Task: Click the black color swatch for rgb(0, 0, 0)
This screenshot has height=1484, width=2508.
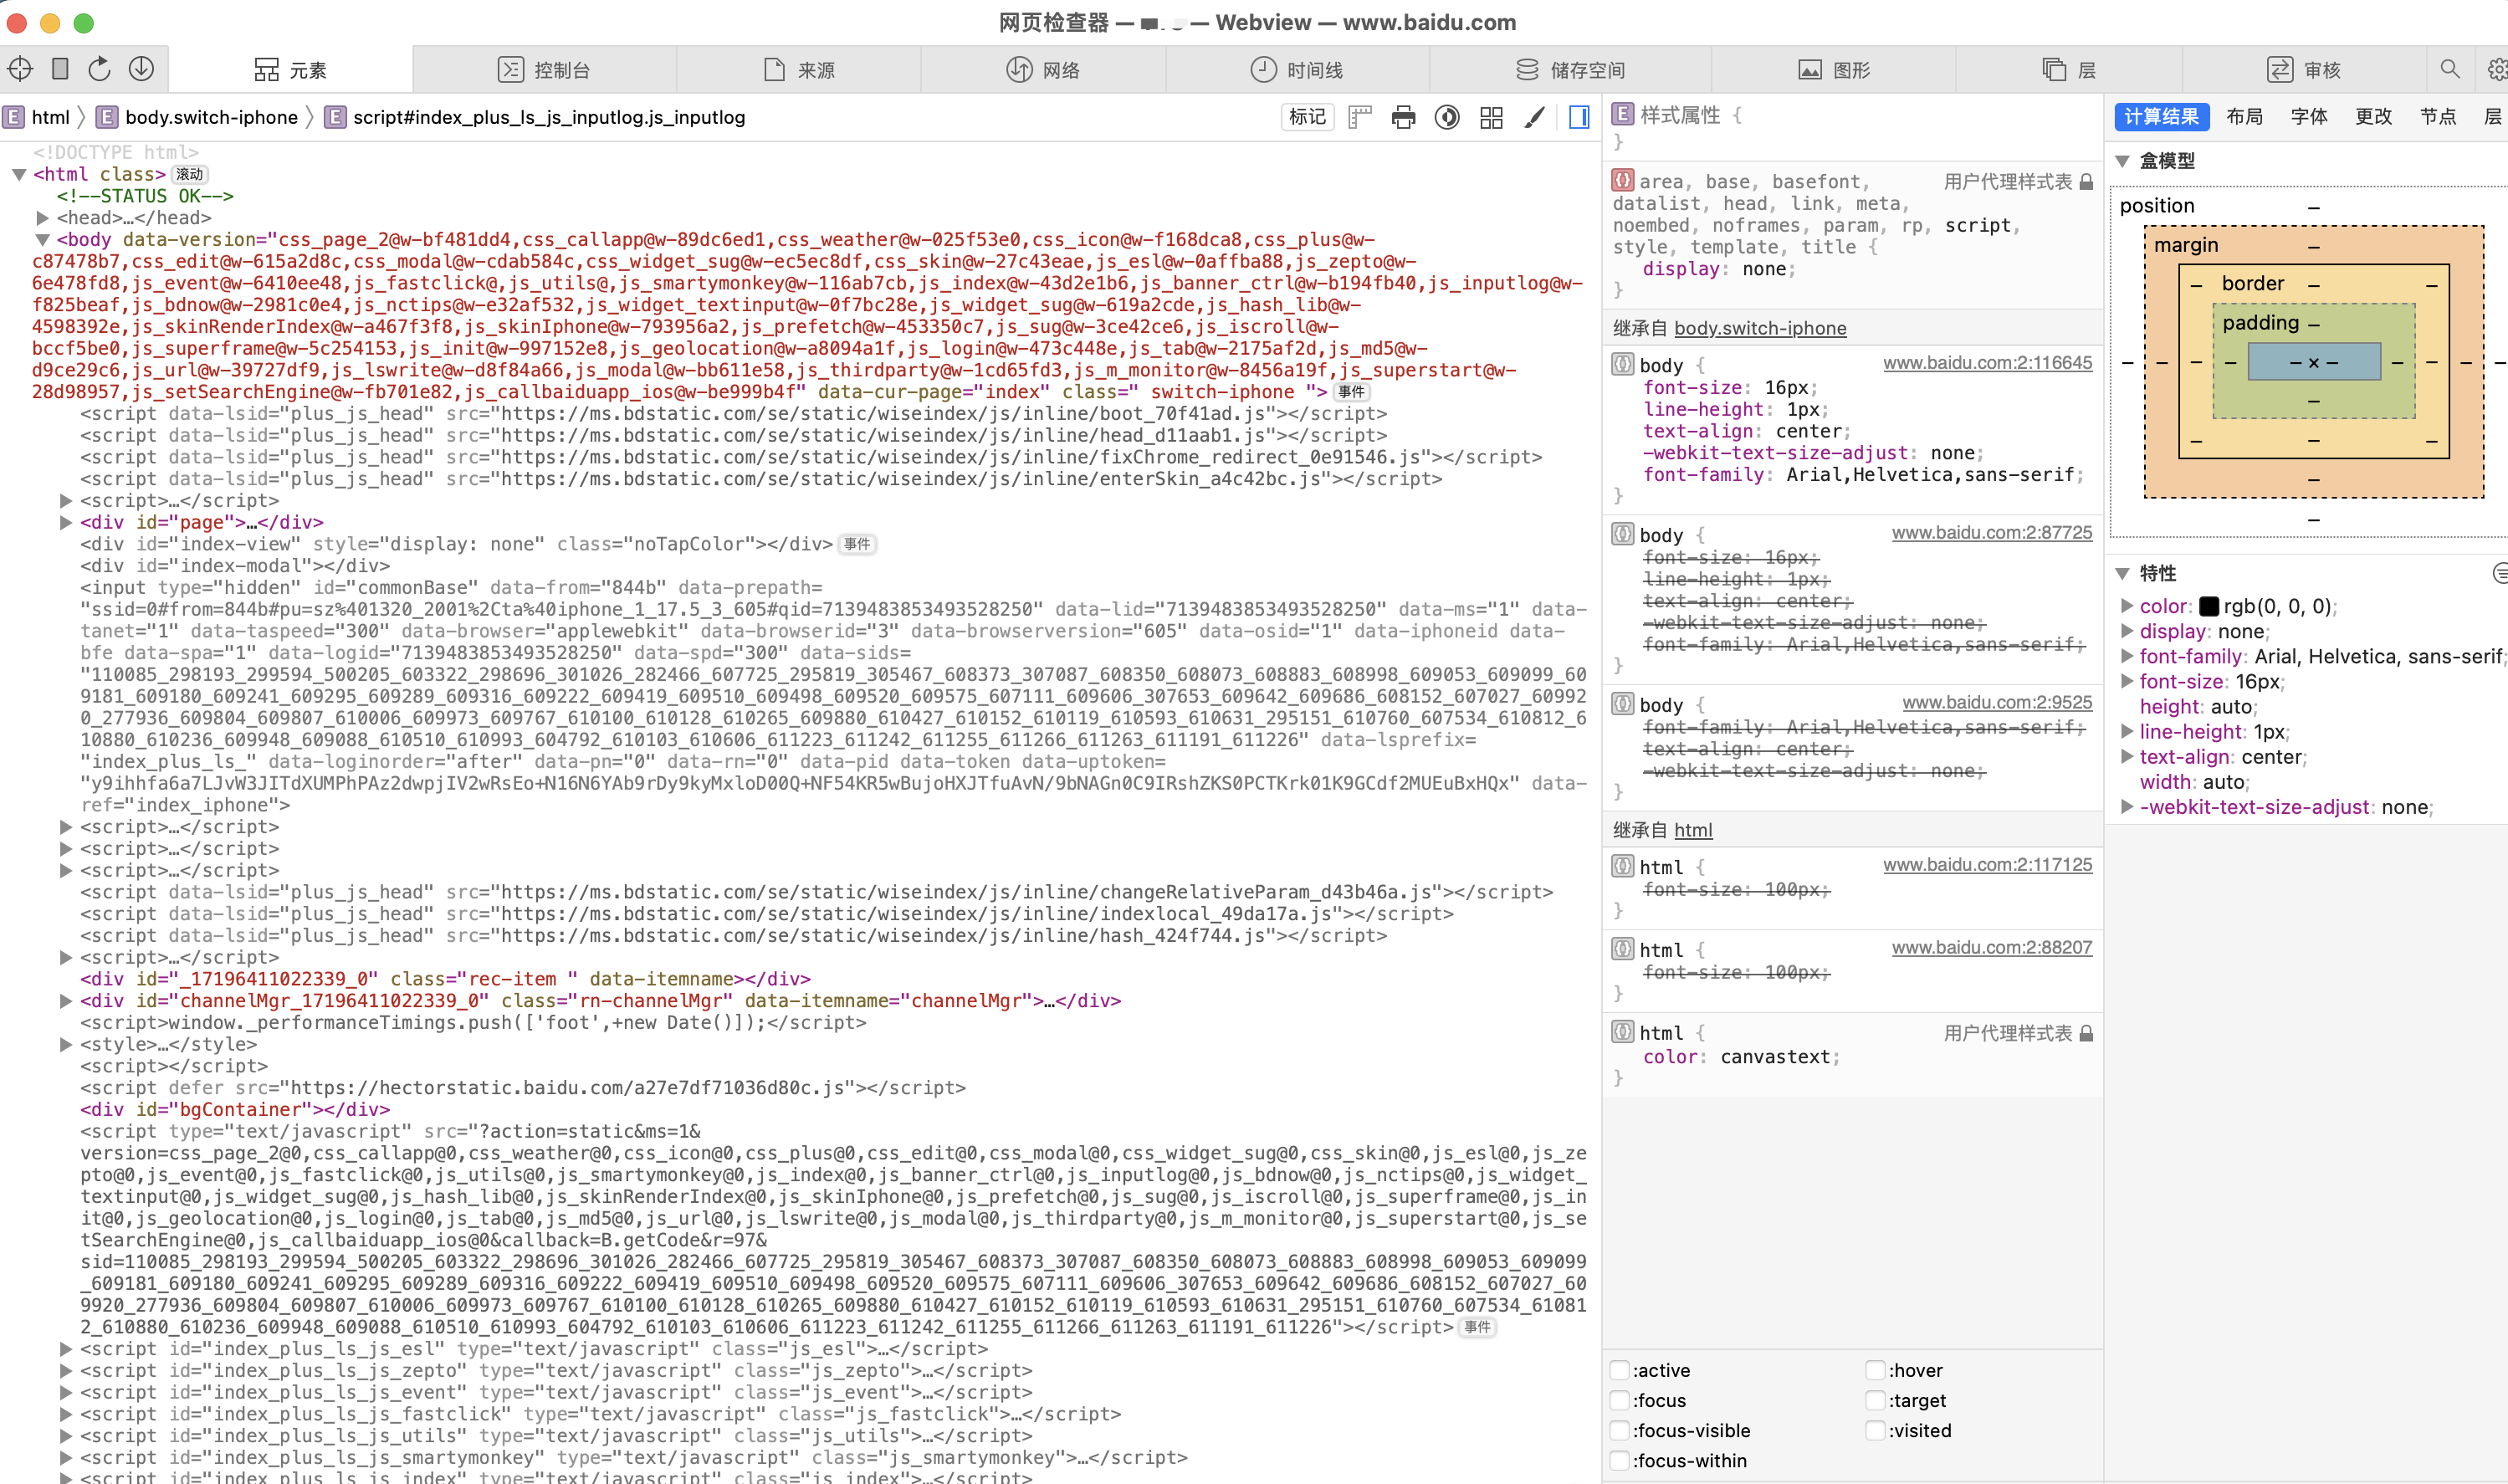Action: click(2209, 606)
